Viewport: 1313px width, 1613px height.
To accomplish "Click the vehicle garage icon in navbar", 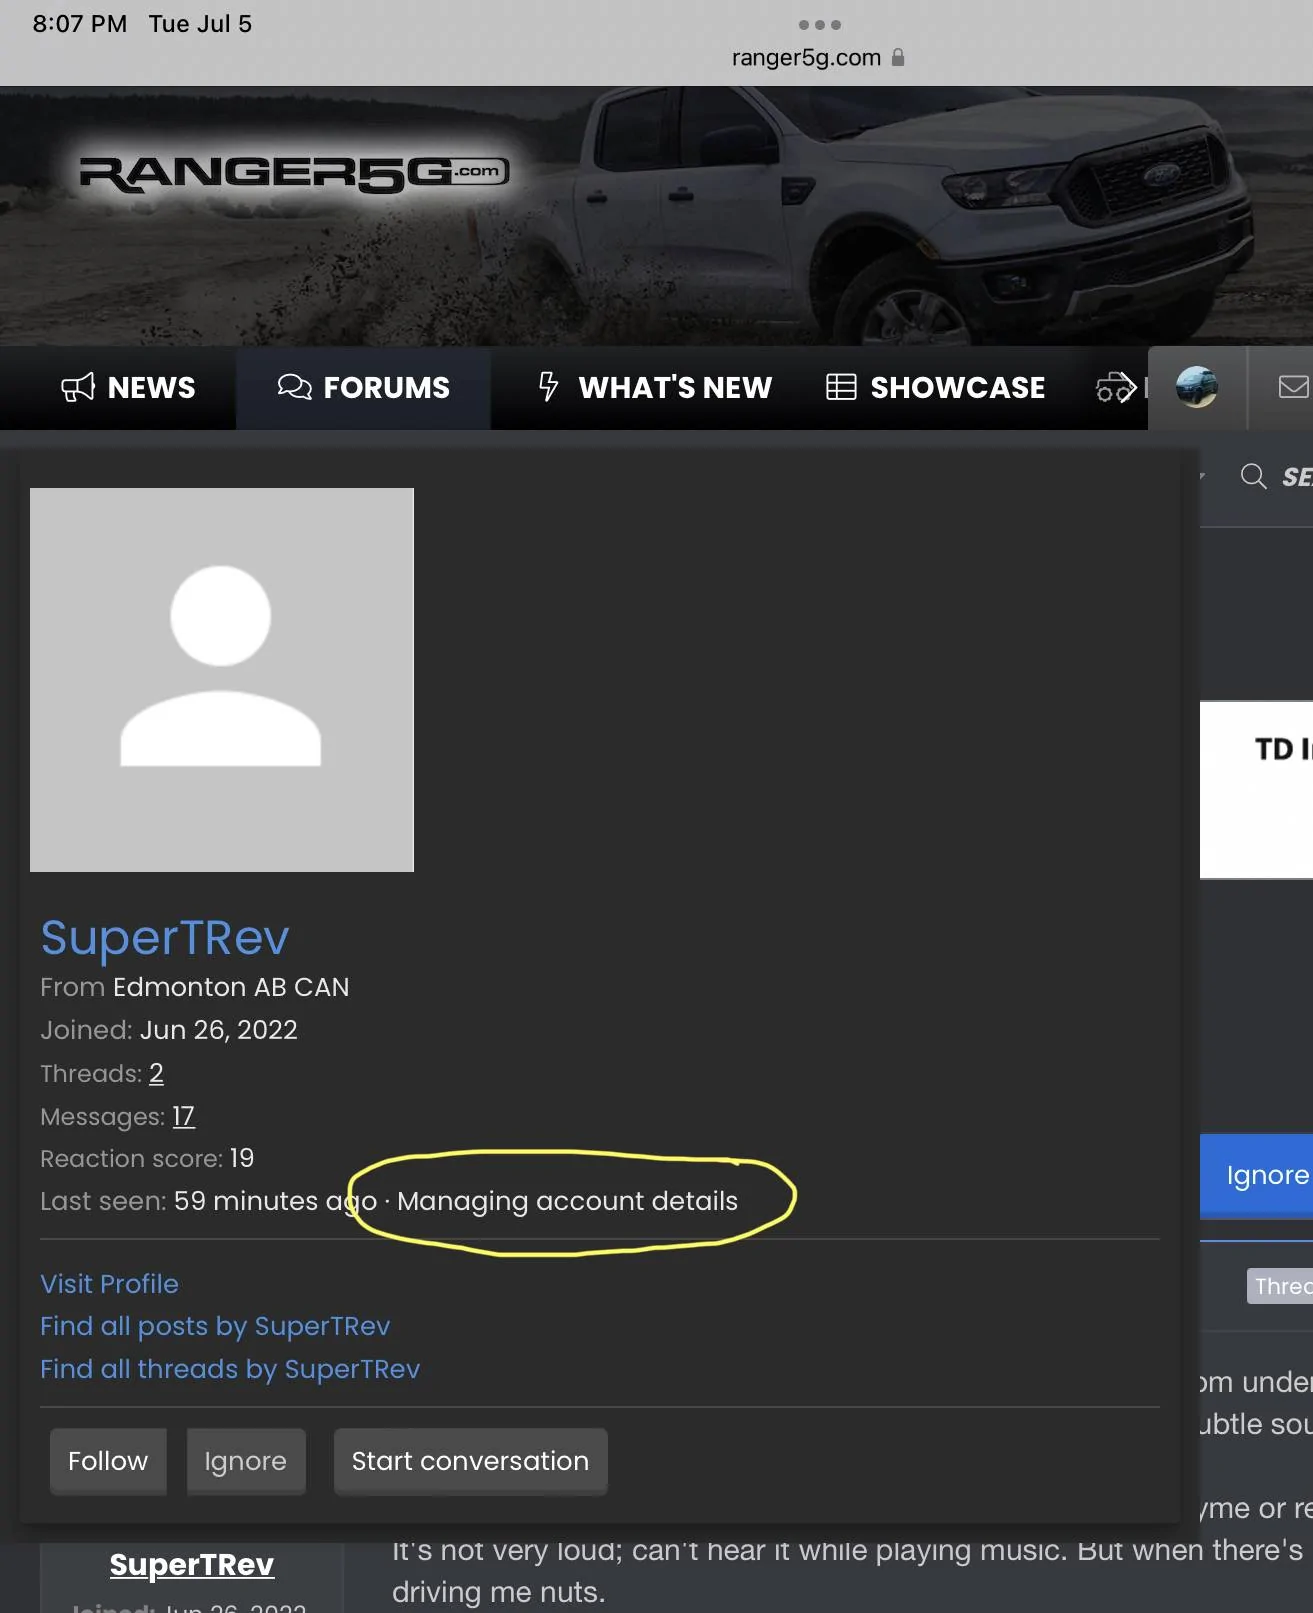I will tap(1116, 387).
